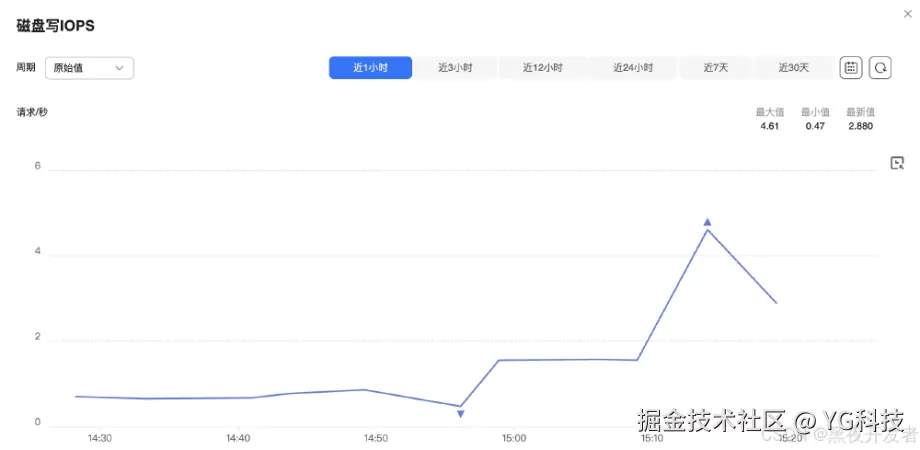Switch to 近12小时 time range
The width and height of the screenshot is (920, 450).
(542, 68)
